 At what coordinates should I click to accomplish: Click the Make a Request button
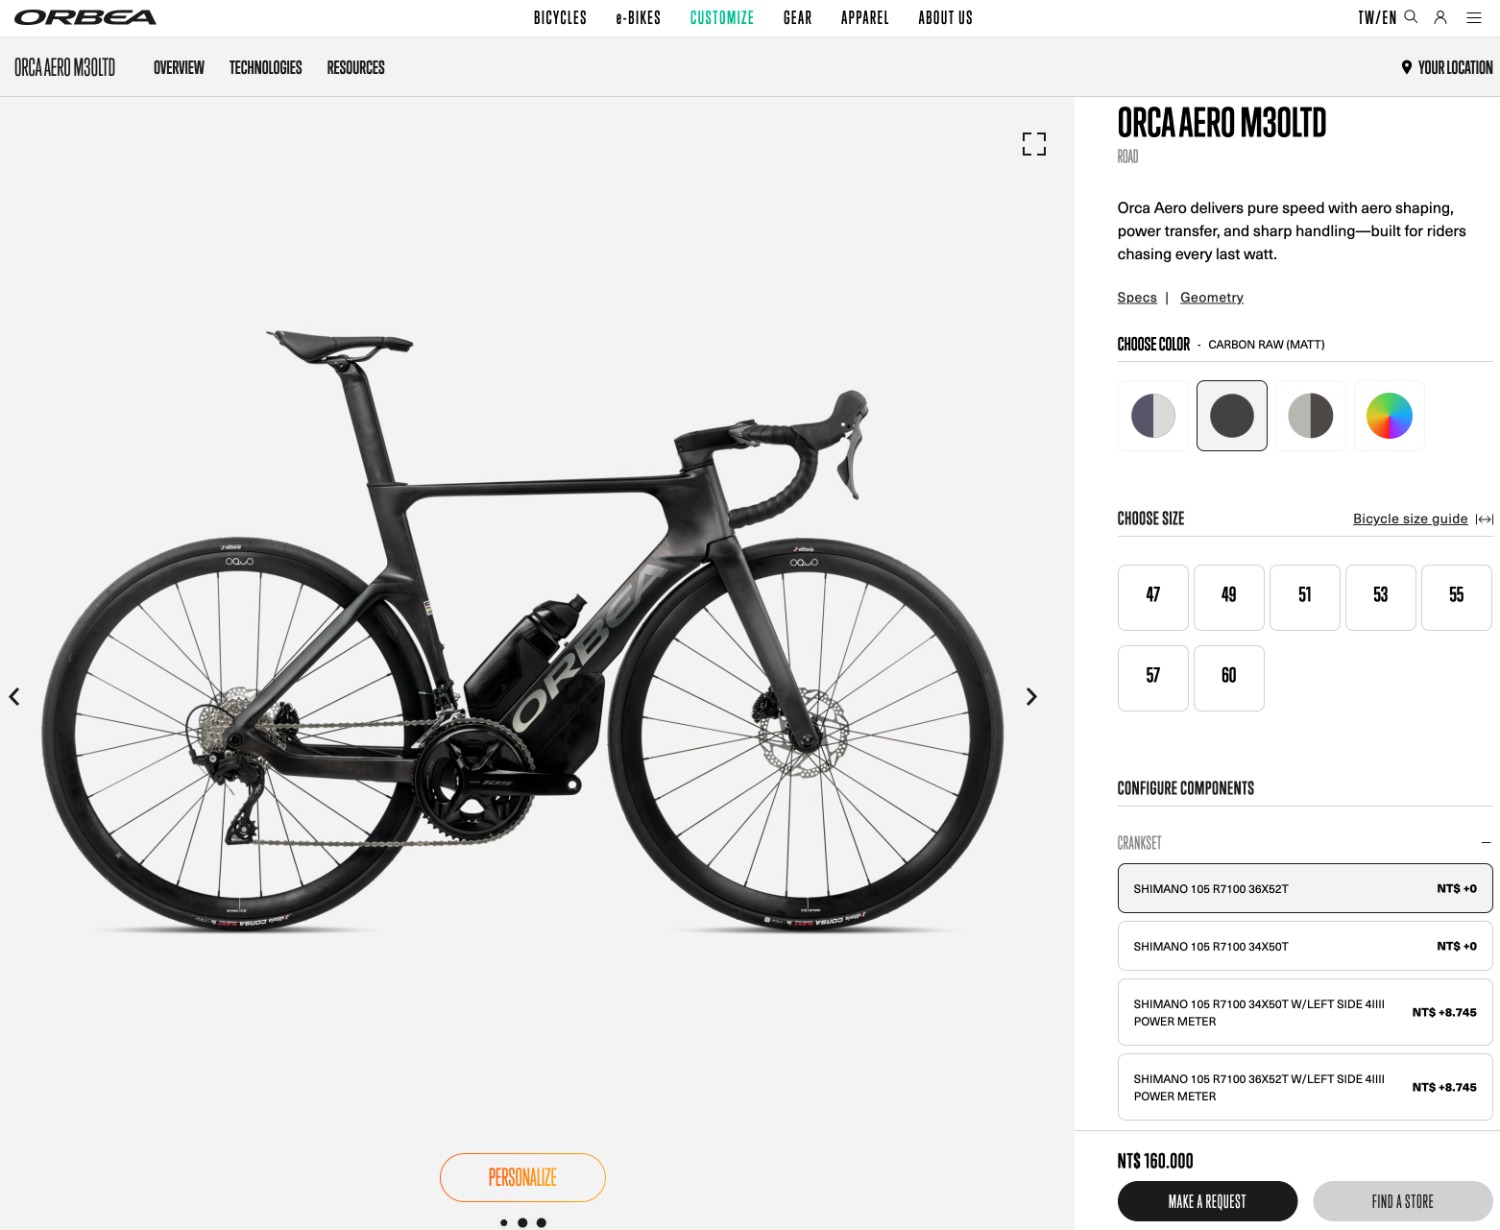point(1207,1201)
